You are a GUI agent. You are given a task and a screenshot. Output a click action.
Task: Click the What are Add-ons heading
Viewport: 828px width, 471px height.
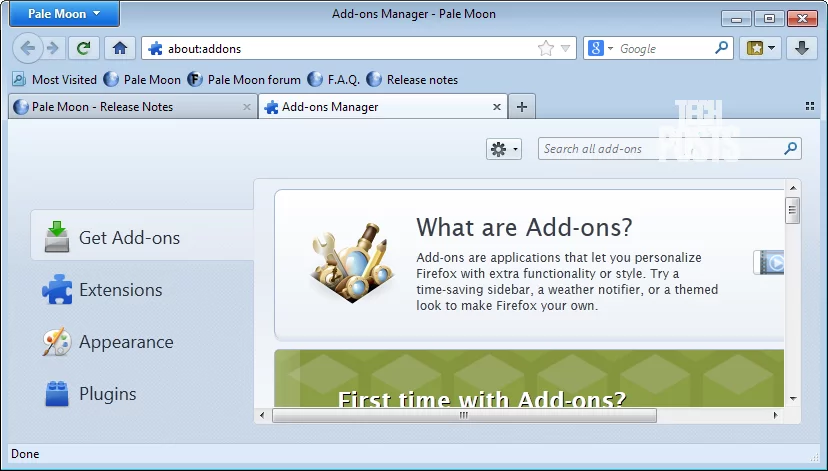524,228
